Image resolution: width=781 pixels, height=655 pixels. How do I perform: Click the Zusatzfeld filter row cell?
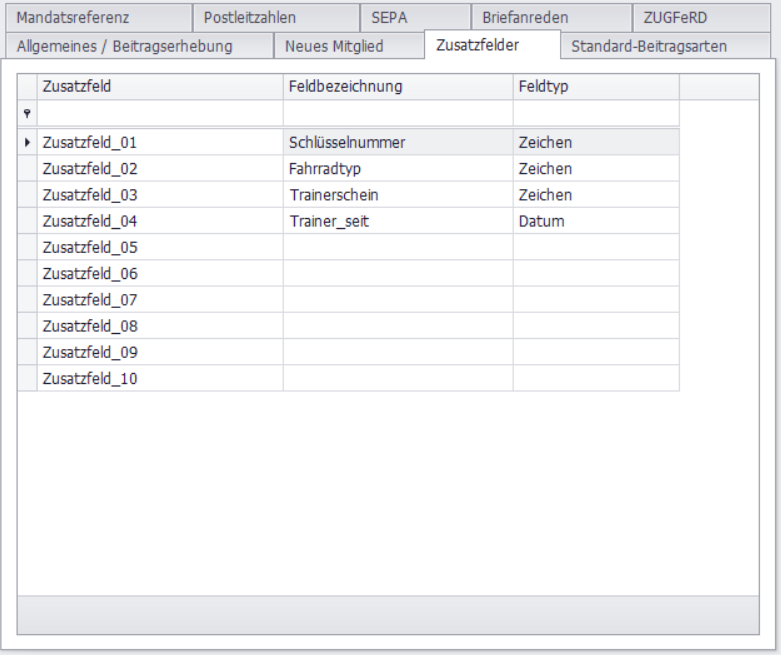pos(159,114)
